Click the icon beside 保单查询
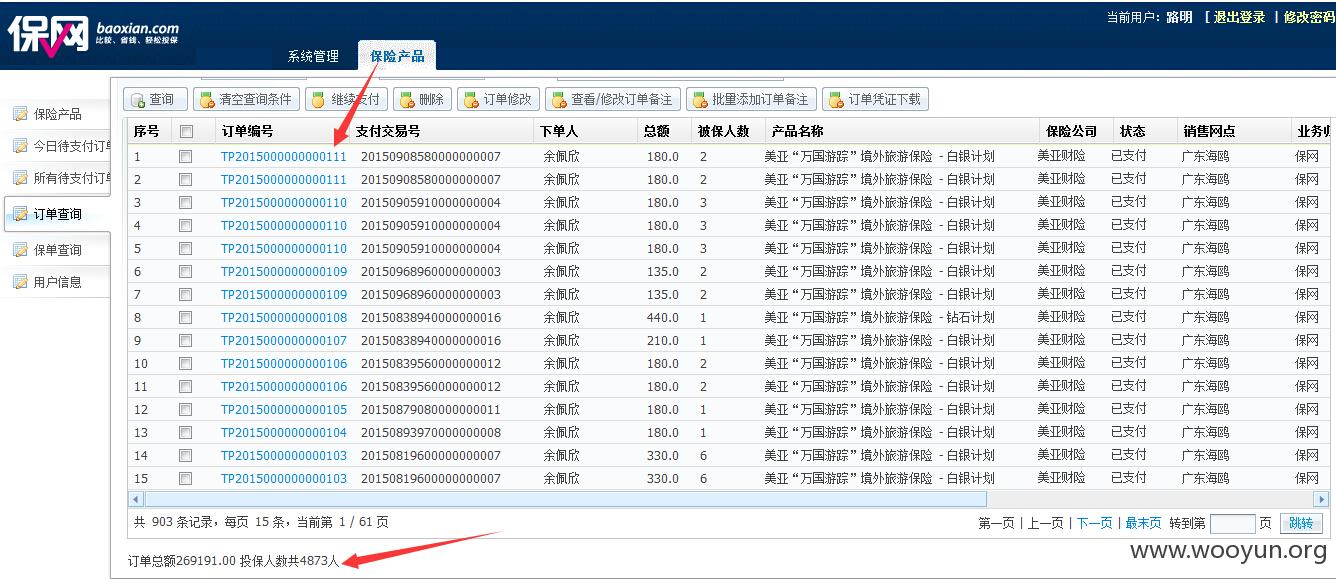Viewport: 1336px width, 579px height. coord(20,250)
